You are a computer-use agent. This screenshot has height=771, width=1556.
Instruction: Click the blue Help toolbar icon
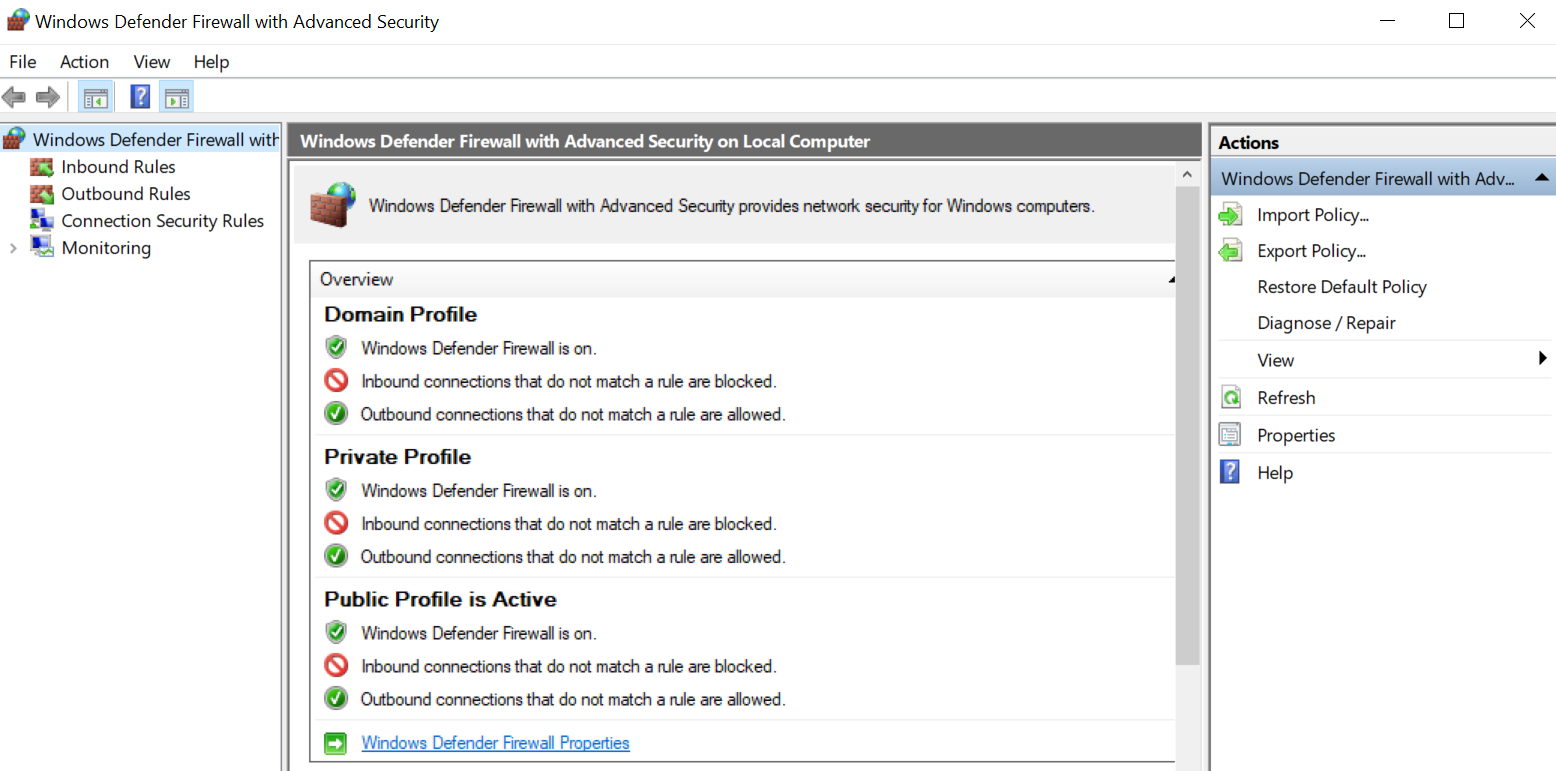[141, 97]
